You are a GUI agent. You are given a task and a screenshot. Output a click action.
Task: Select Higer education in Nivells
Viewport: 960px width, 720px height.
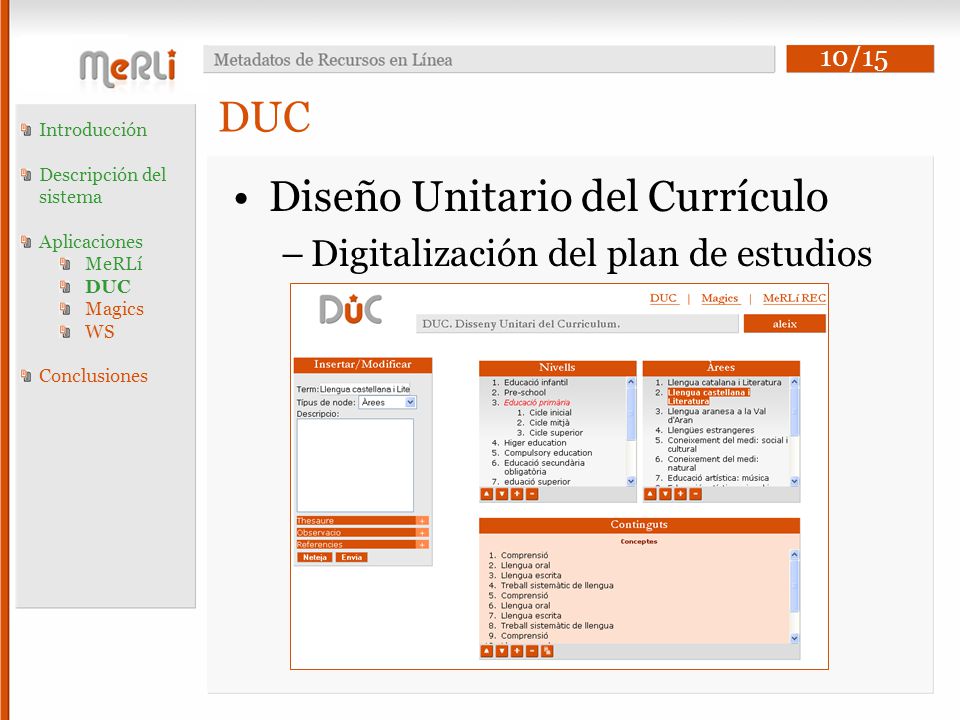tap(535, 443)
